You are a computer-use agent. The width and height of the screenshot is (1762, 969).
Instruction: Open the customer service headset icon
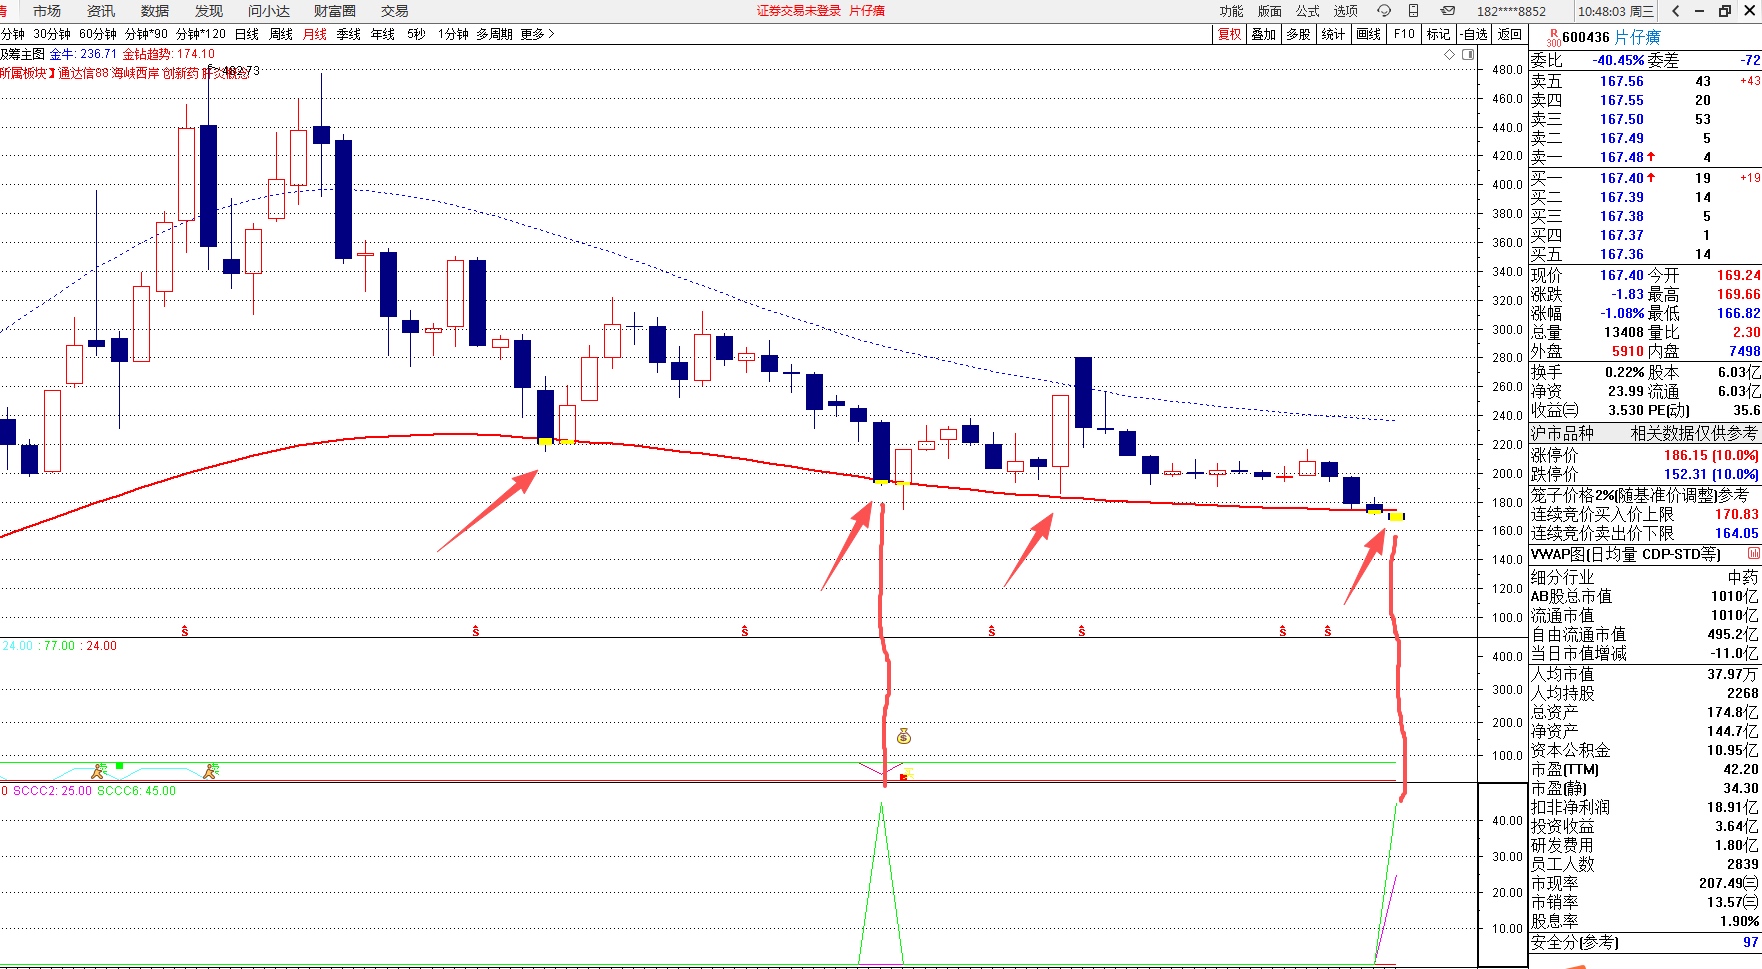point(1384,11)
